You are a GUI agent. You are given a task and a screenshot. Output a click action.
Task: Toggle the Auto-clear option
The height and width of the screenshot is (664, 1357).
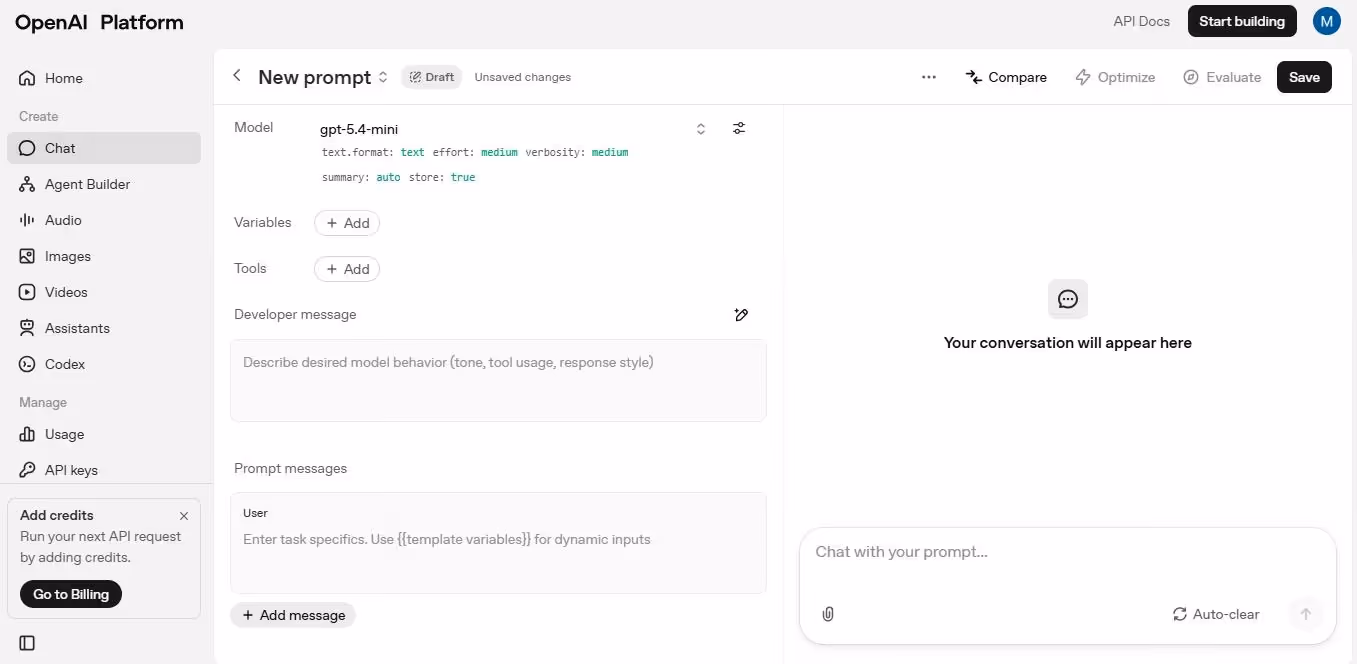[1216, 614]
